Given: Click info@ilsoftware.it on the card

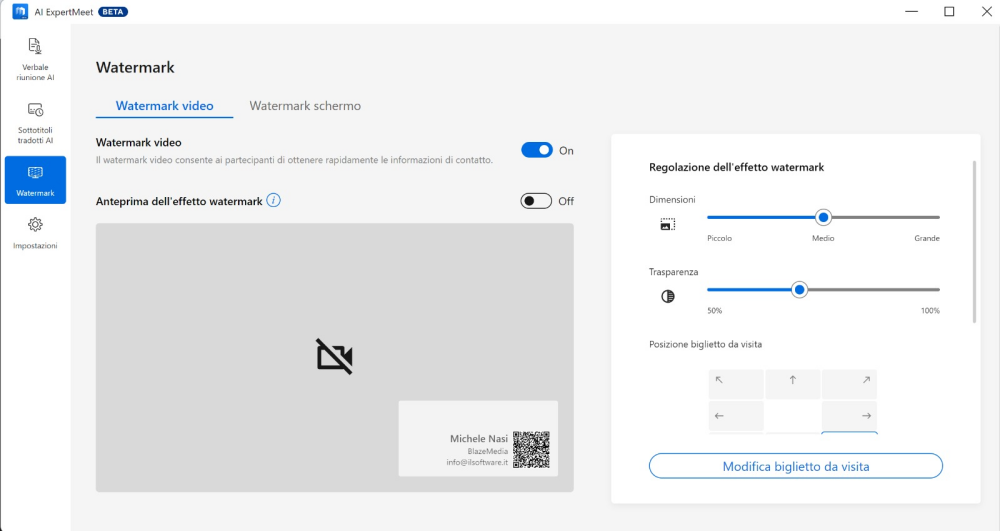Looking at the screenshot, I should 477,462.
